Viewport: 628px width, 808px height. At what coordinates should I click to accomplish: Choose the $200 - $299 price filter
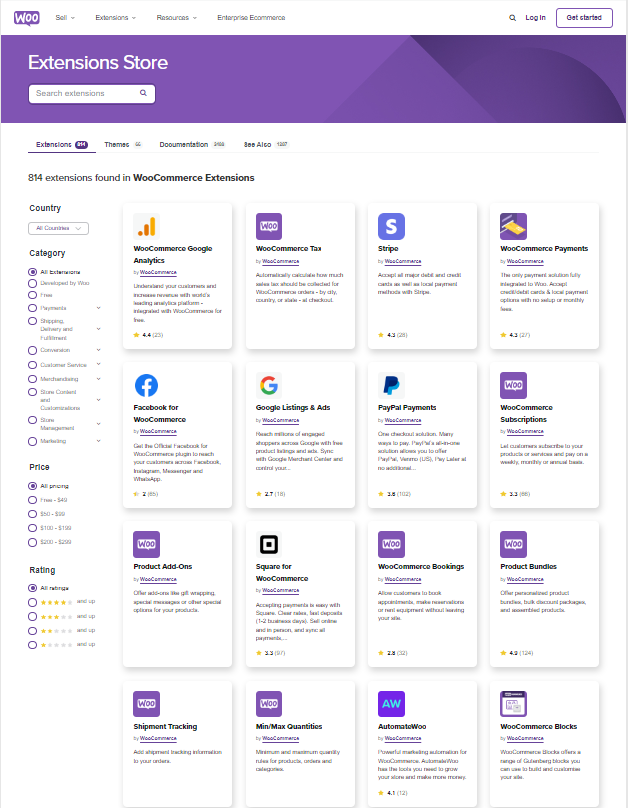point(32,542)
